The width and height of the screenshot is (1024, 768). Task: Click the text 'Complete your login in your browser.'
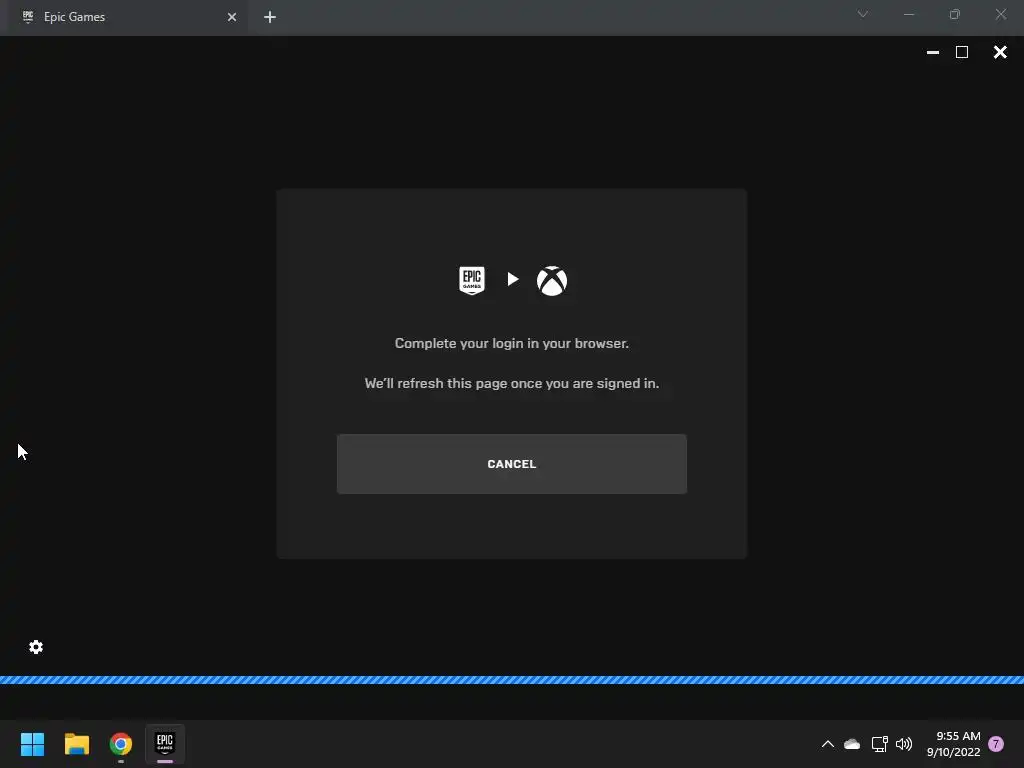point(511,344)
